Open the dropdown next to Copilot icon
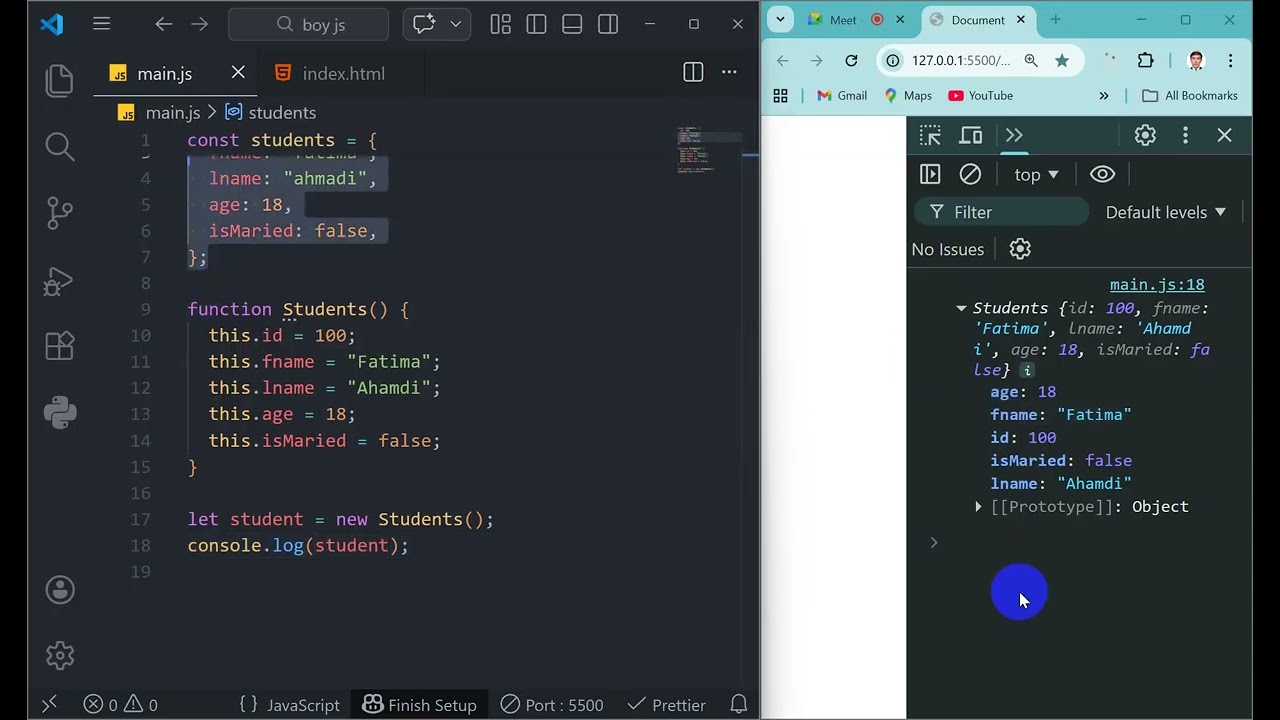This screenshot has width=1280, height=720. coord(456,24)
